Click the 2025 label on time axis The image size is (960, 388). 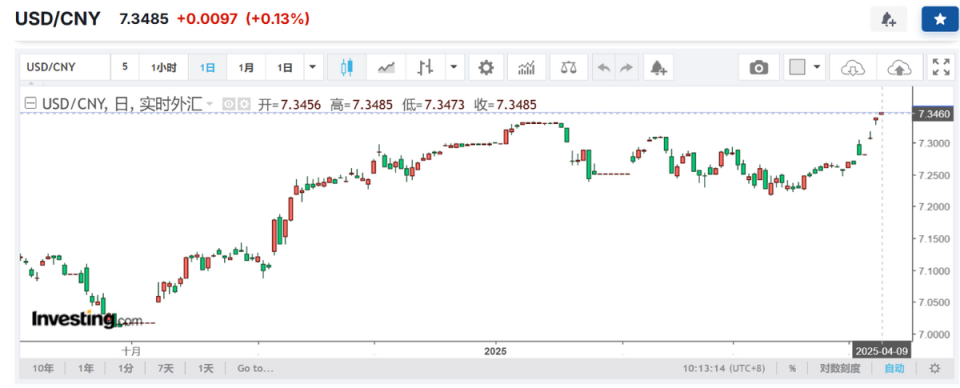pyautogui.click(x=495, y=352)
